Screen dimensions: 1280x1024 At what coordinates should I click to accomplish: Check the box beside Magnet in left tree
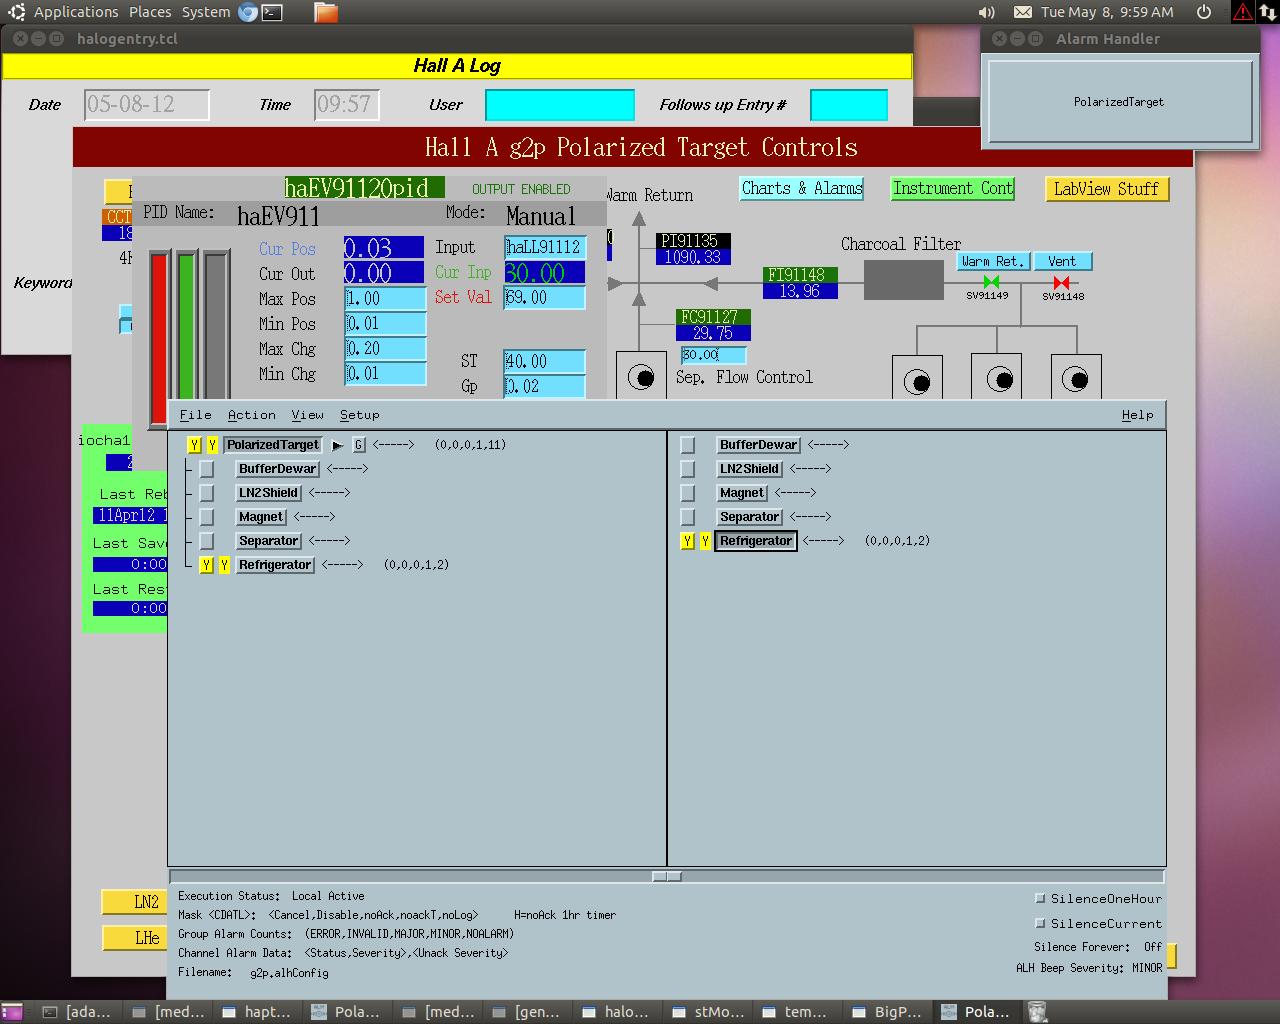click(x=206, y=517)
